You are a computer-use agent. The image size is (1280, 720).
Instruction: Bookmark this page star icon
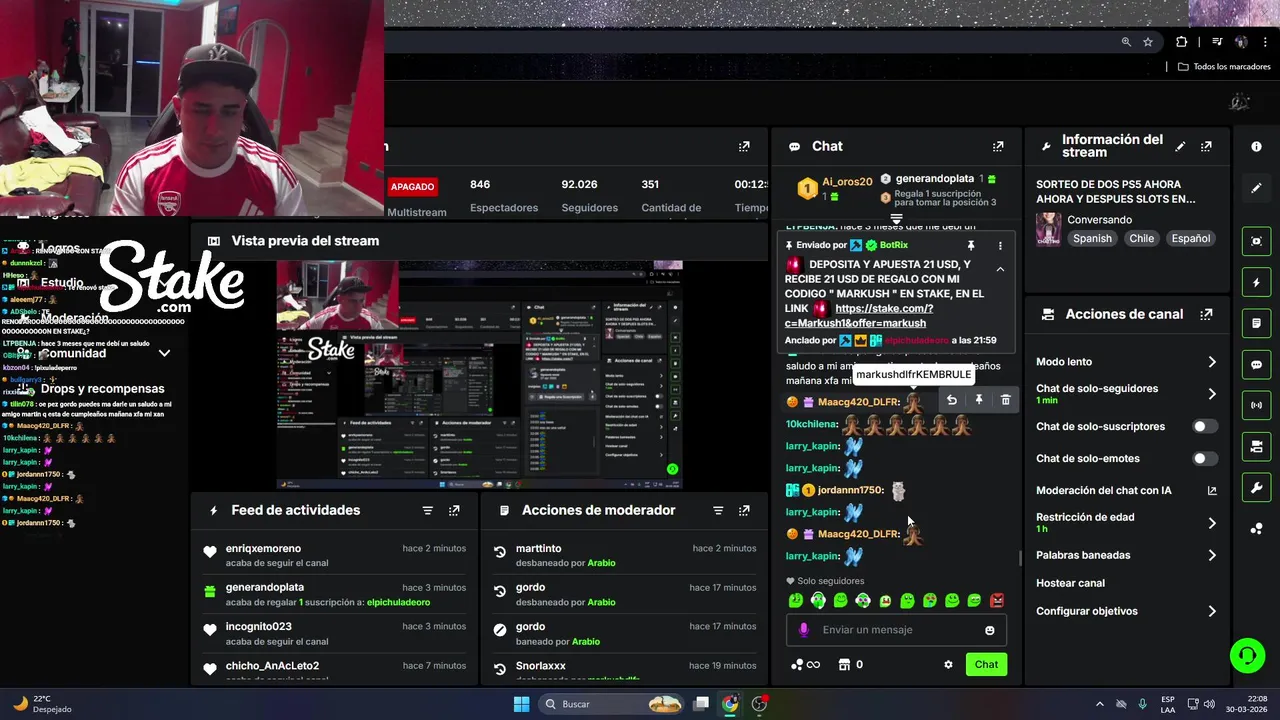1148,42
